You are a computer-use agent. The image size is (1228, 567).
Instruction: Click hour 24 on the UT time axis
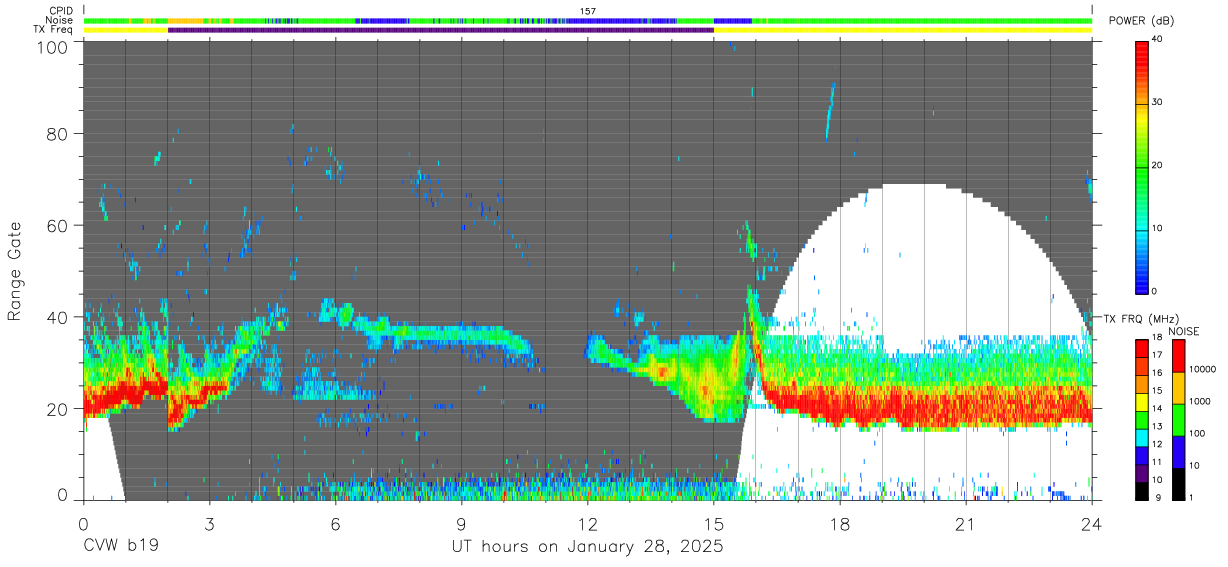tap(1092, 523)
